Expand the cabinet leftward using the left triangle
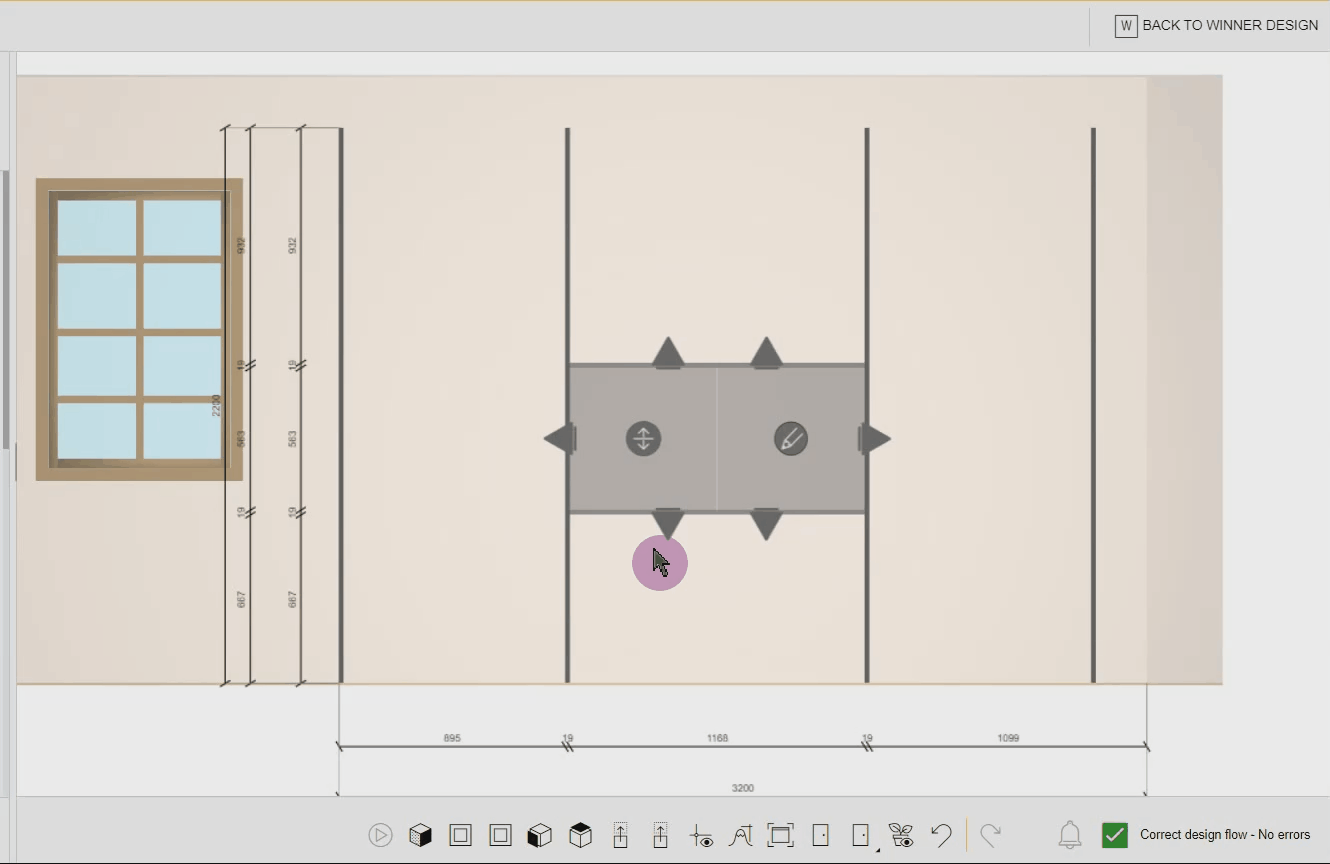 point(561,438)
